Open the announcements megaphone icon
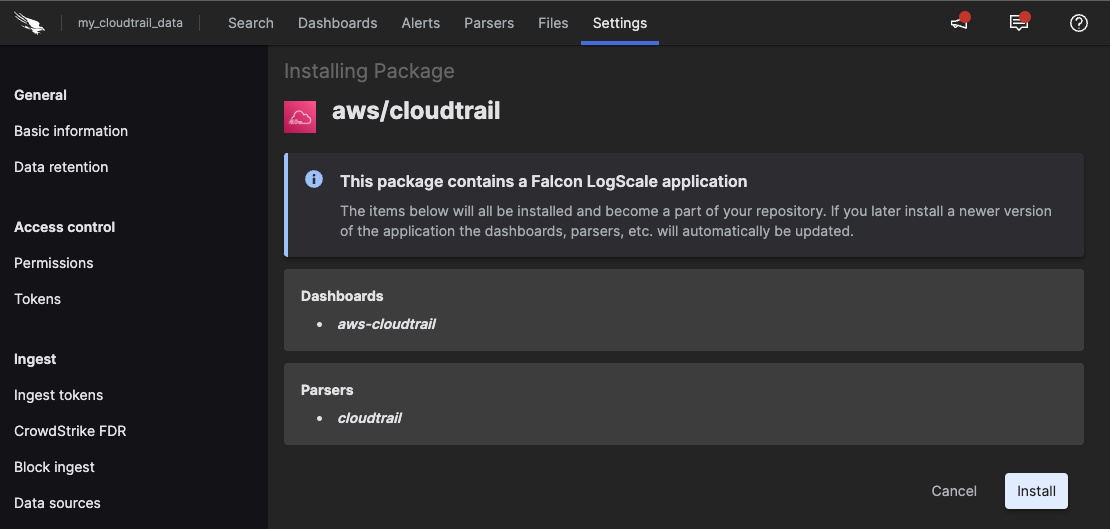Screen dimensions: 1110x529 (x=959, y=23)
